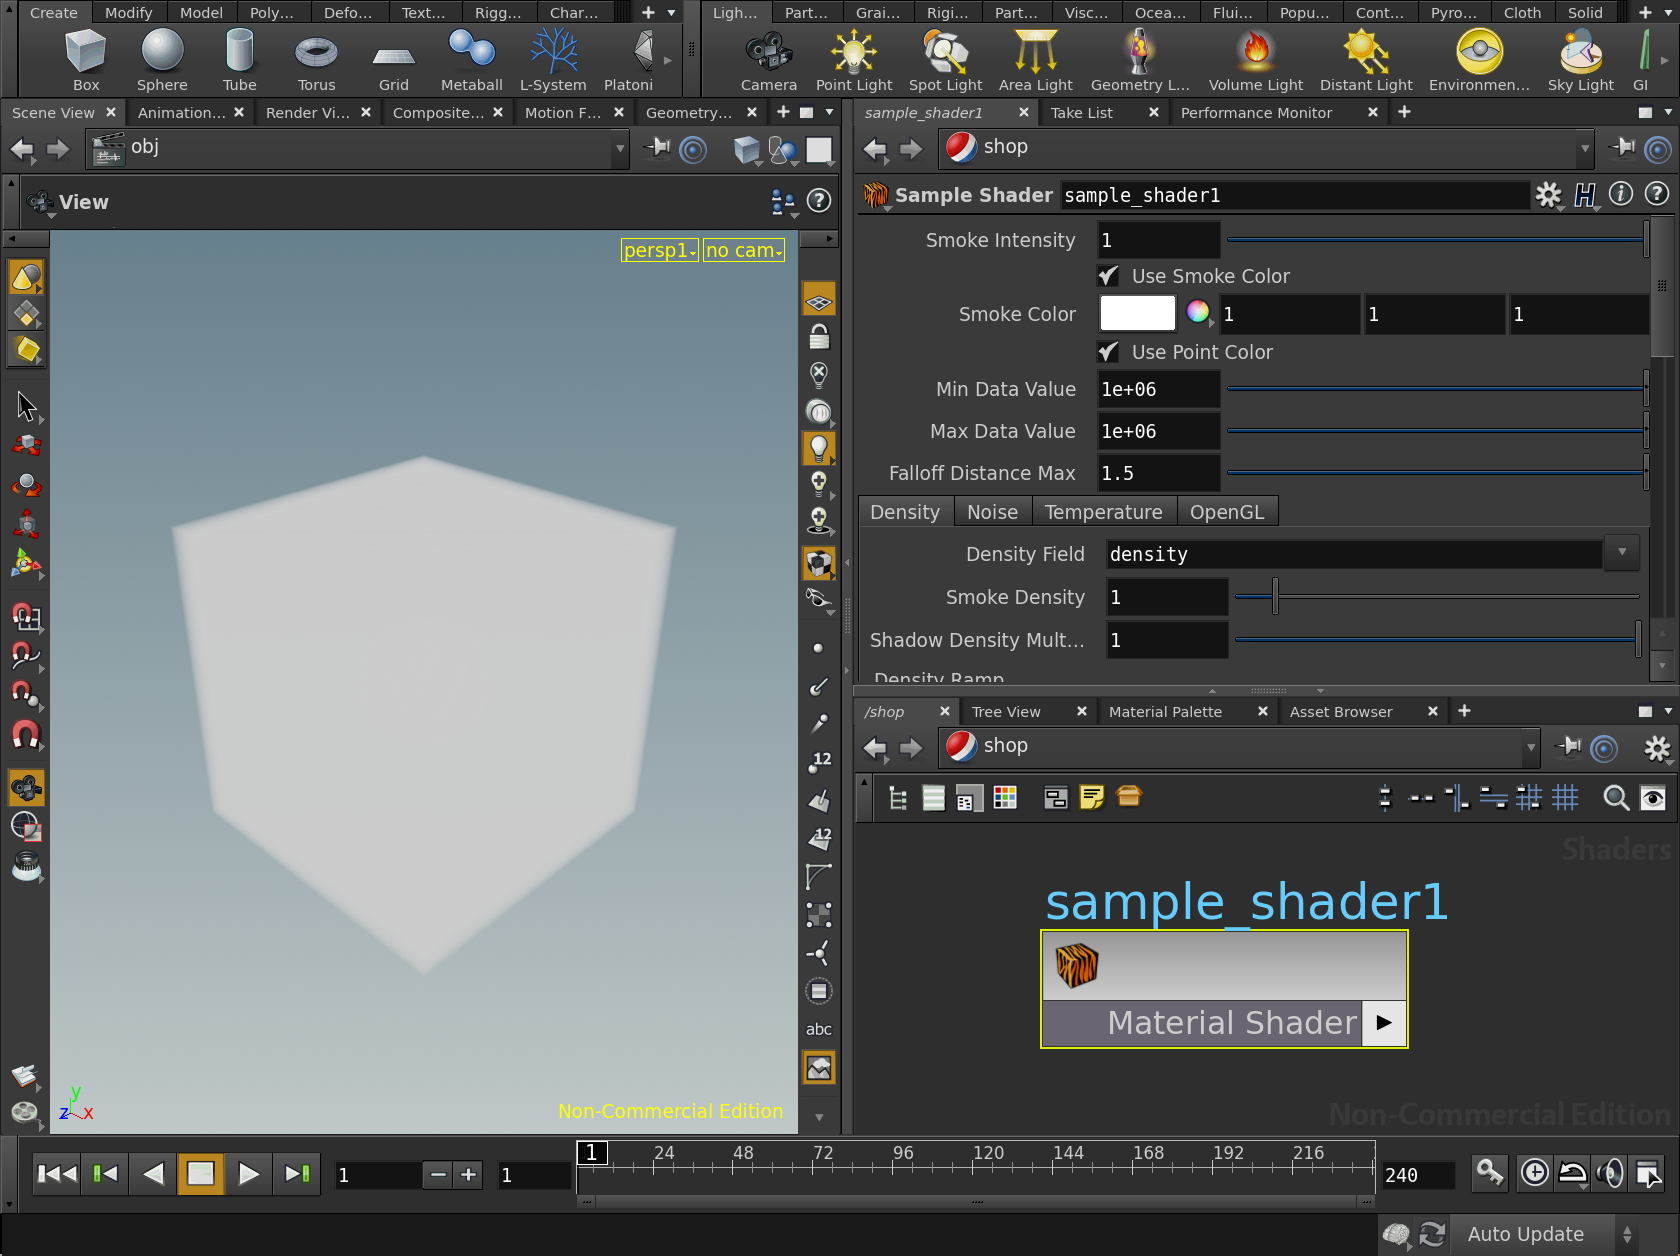Open the node search magnifier in network view
Image resolution: width=1680 pixels, height=1256 pixels.
1615,797
